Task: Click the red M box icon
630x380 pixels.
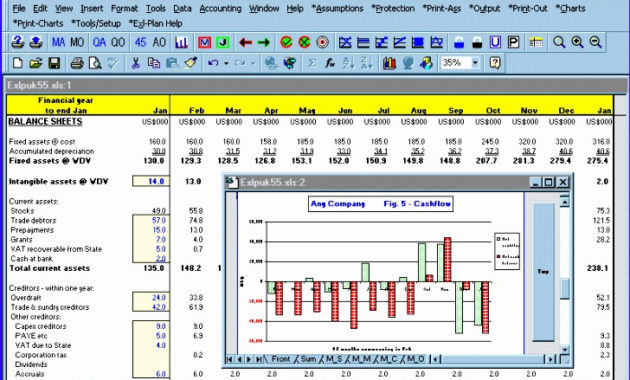Action: 205,42
